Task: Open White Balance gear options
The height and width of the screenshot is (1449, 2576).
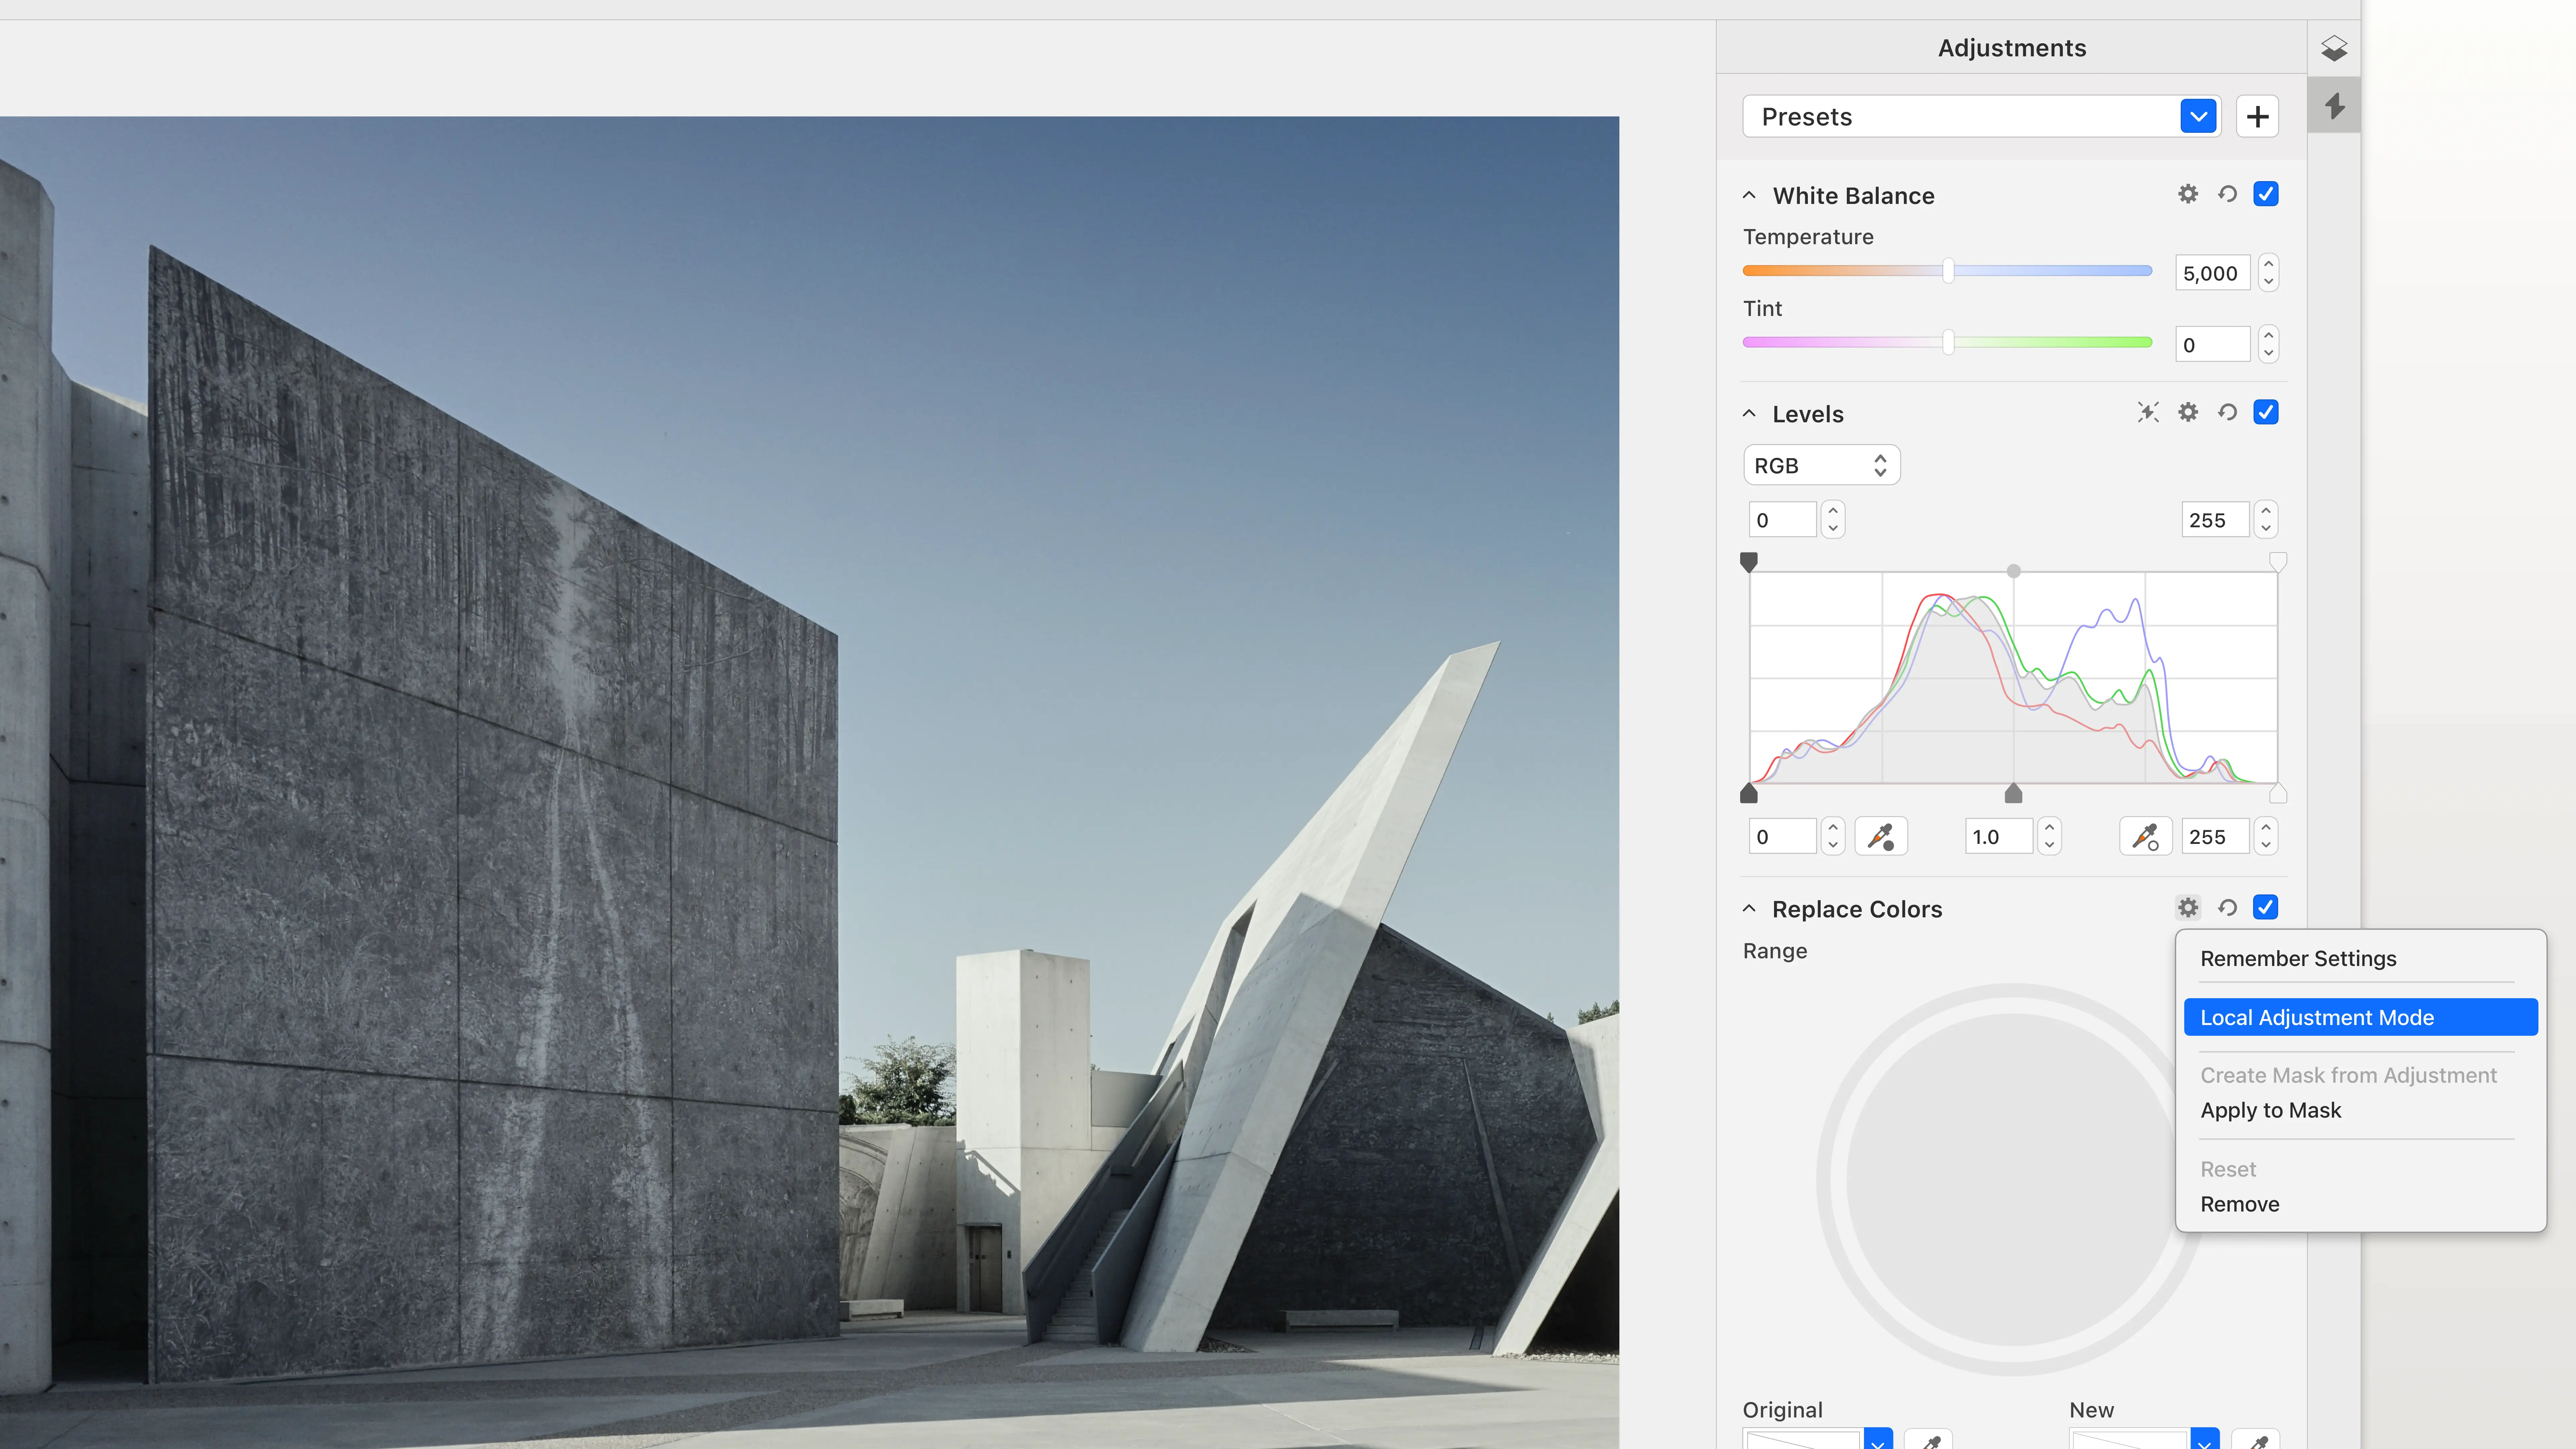Action: [x=2188, y=194]
